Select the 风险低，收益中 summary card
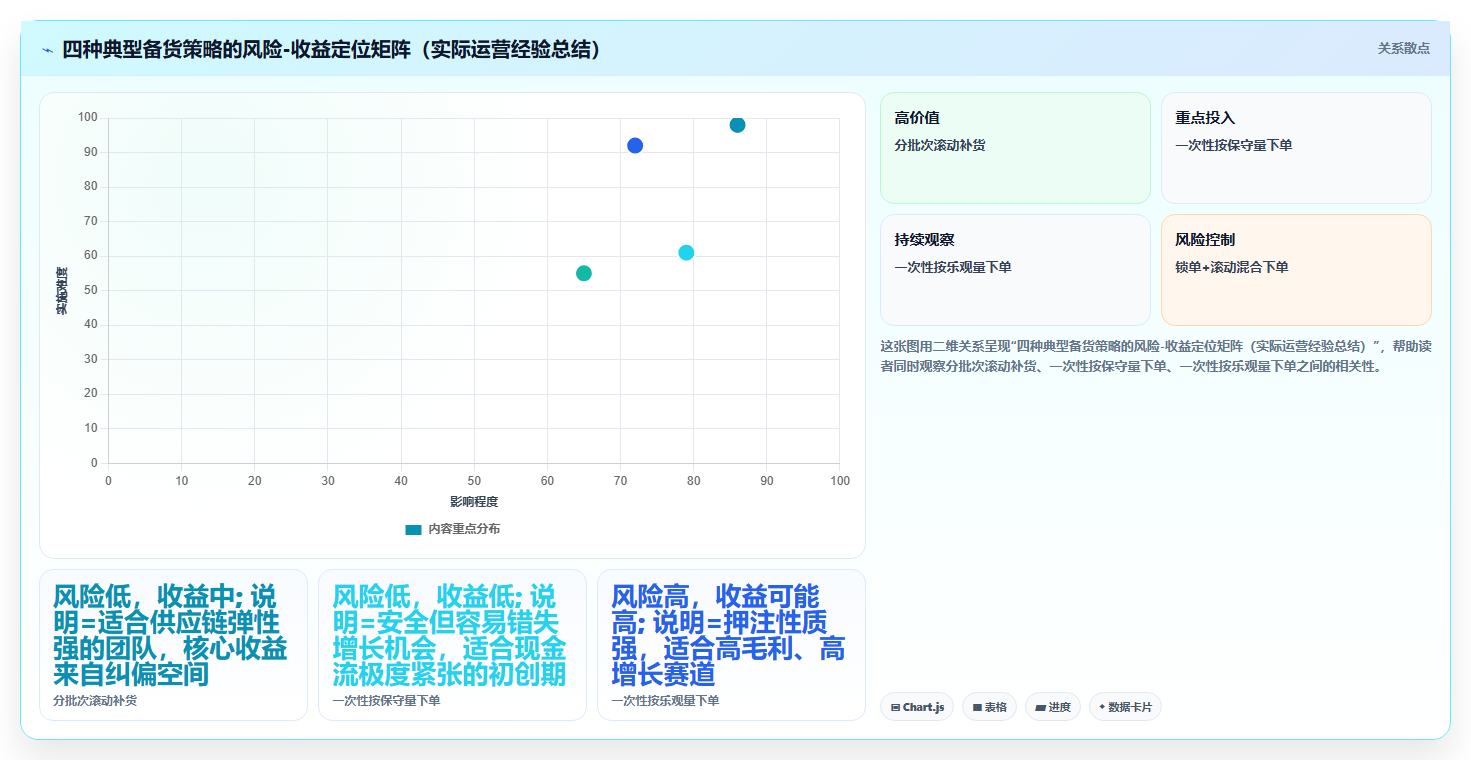This screenshot has height=760, width=1471. pyautogui.click(x=173, y=645)
